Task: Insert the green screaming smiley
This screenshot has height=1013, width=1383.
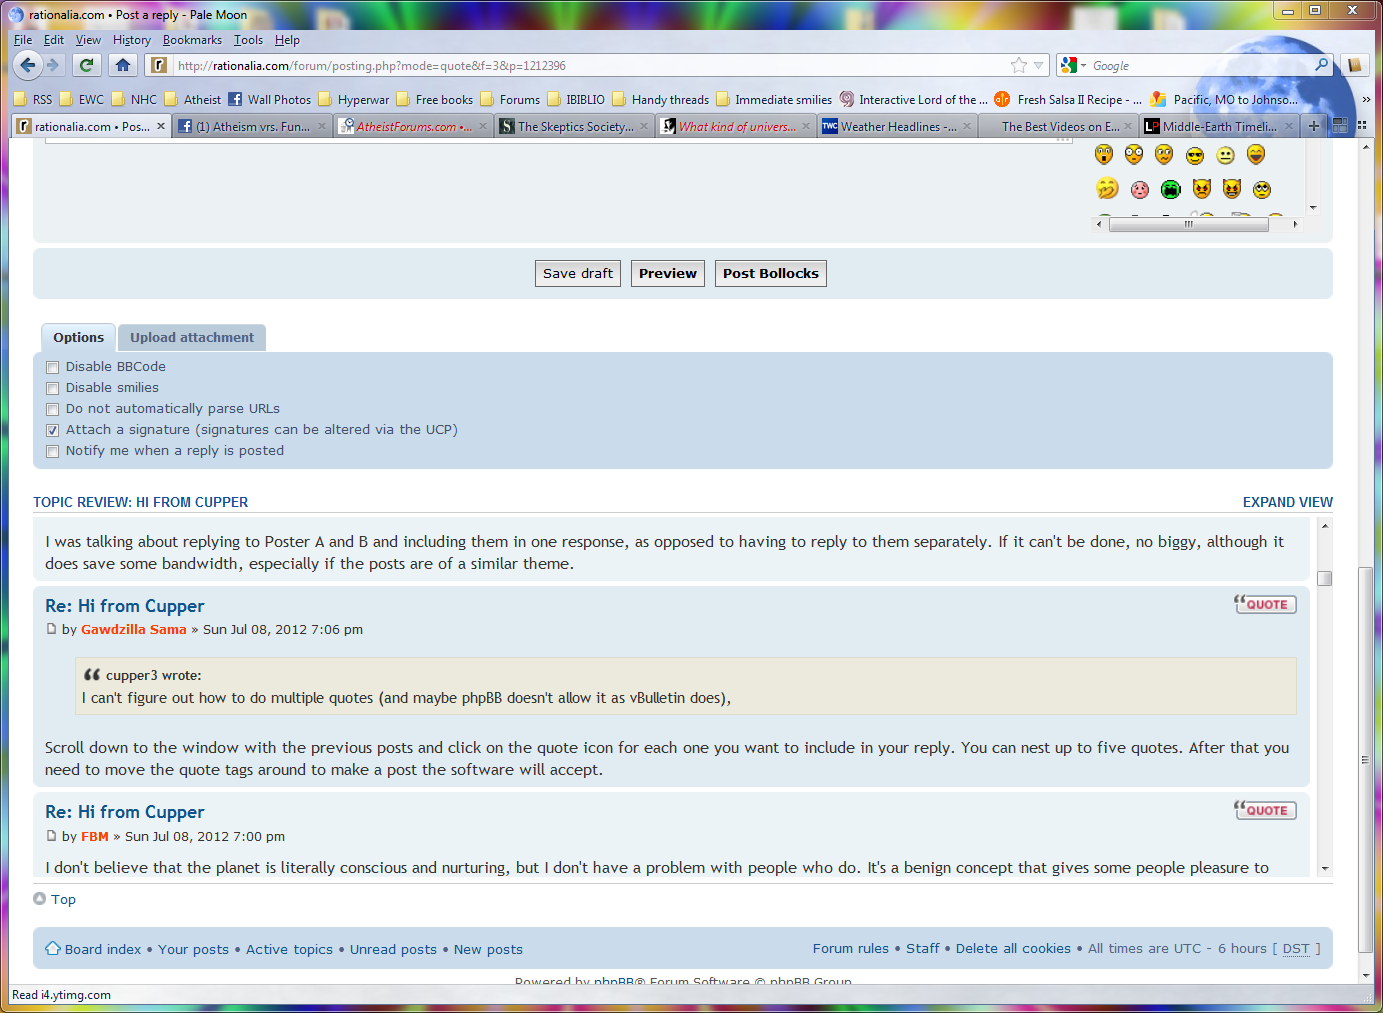Action: point(1171,189)
